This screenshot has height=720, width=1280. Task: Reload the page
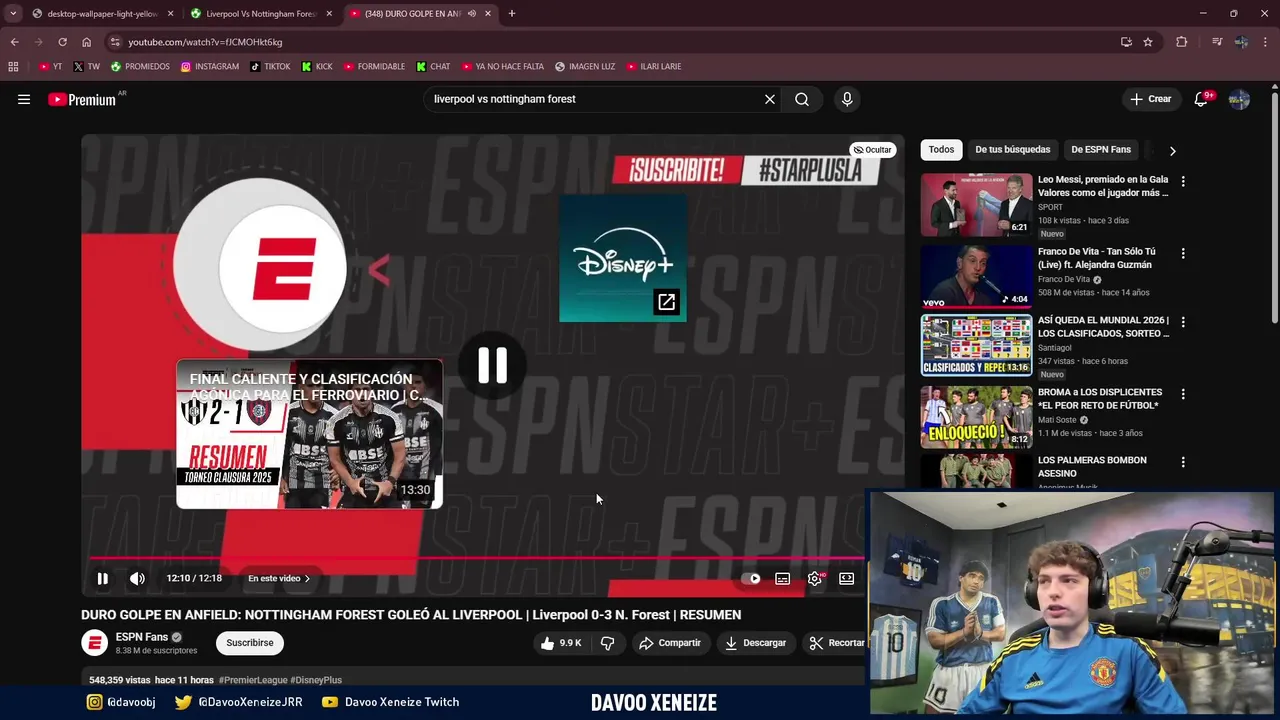click(62, 42)
